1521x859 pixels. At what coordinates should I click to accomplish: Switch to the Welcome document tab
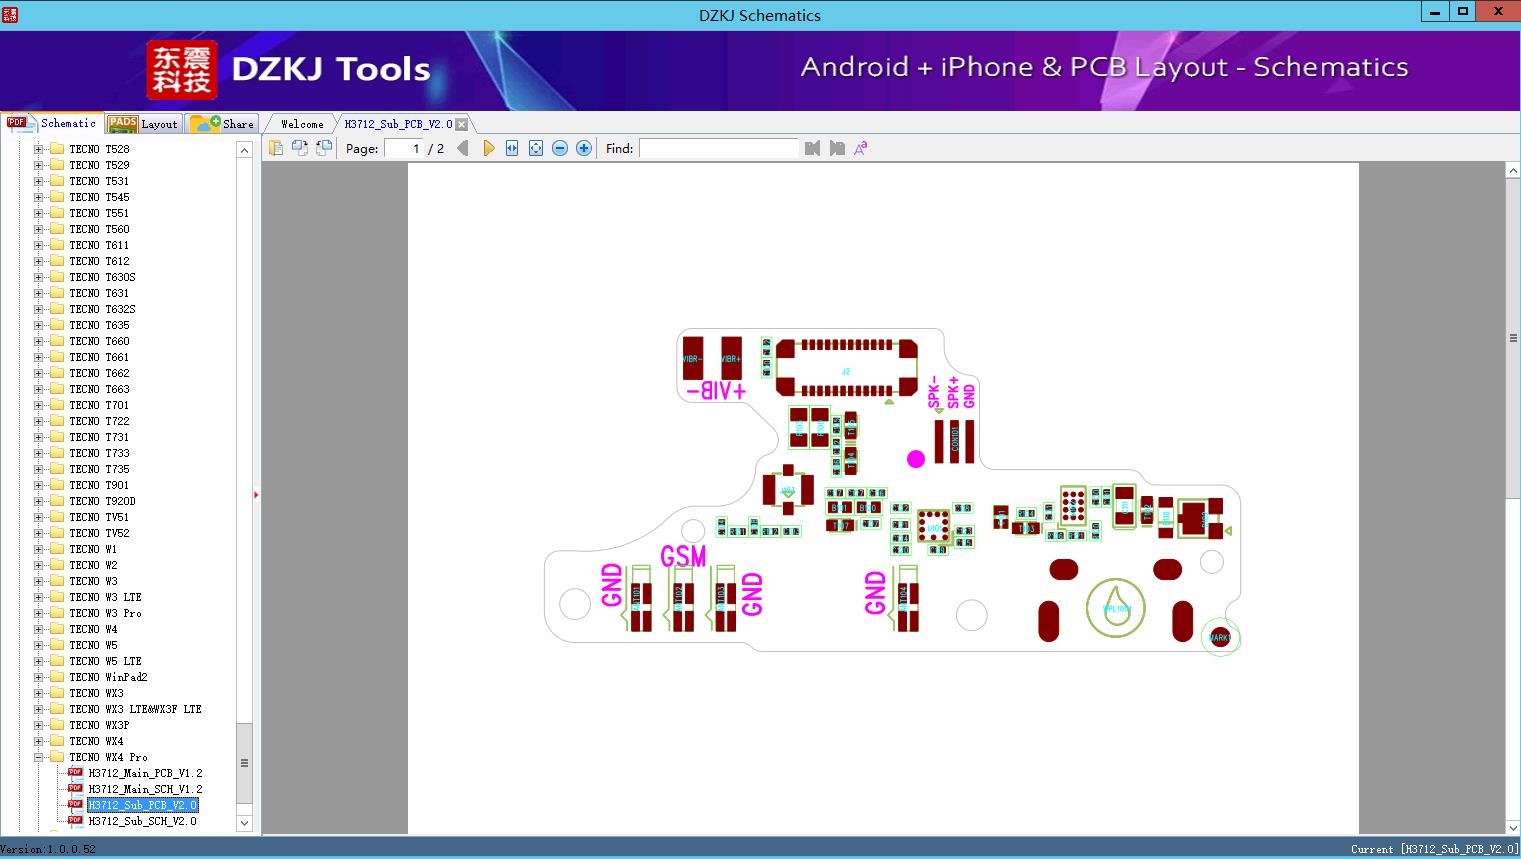302,124
